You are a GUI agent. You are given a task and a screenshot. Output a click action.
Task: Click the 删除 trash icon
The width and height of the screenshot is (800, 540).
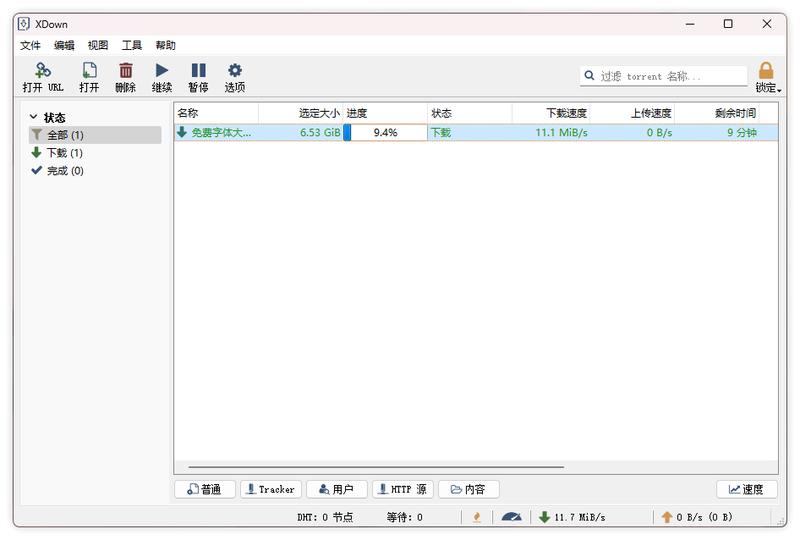[126, 70]
